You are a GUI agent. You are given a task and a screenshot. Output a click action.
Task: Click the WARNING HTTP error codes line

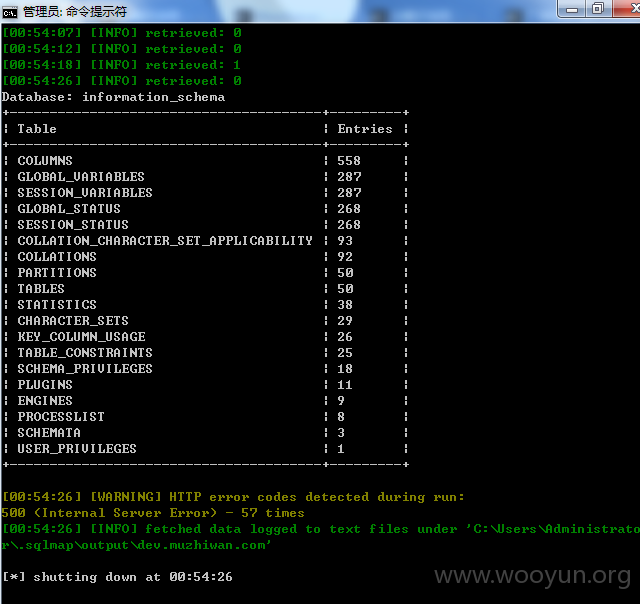pyautogui.click(x=233, y=497)
